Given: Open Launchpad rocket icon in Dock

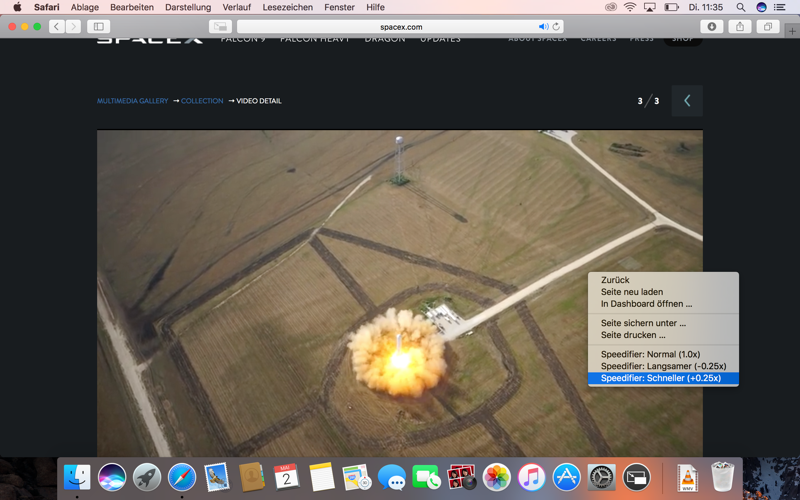Looking at the screenshot, I should coord(147,478).
